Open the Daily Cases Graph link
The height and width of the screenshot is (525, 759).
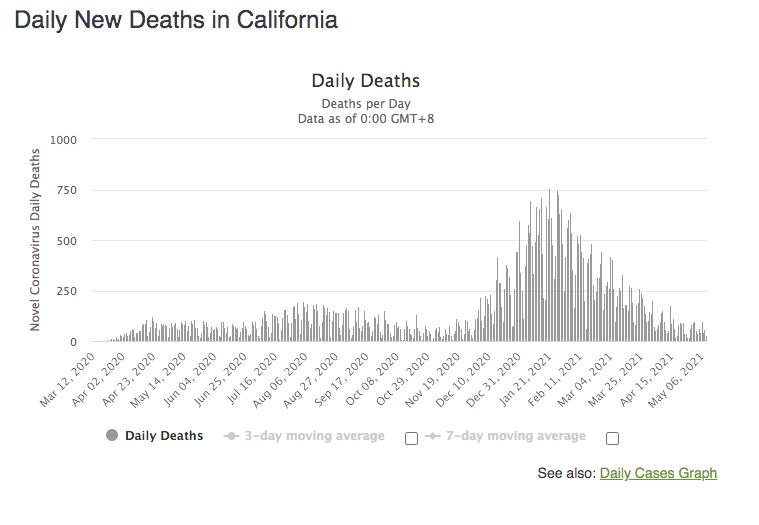coord(658,473)
